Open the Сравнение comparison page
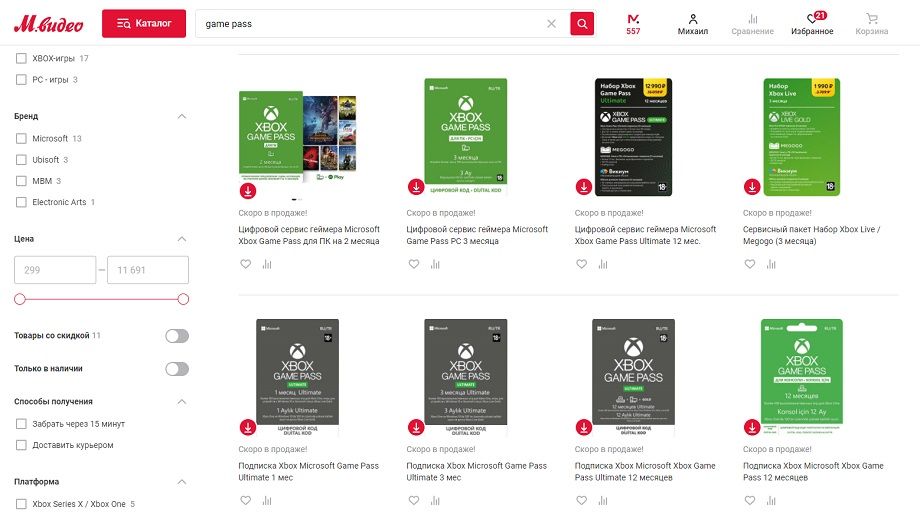 (x=752, y=25)
